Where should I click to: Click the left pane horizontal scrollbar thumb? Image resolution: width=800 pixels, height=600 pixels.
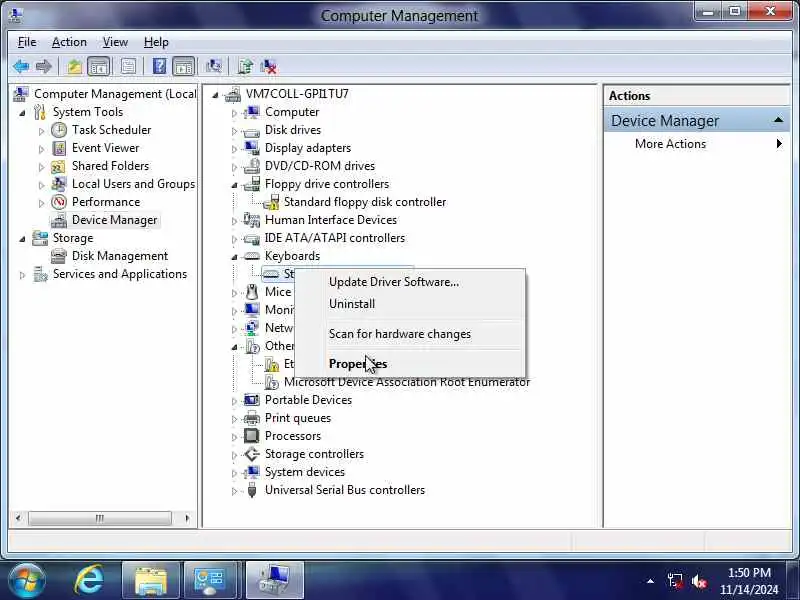[x=99, y=518]
